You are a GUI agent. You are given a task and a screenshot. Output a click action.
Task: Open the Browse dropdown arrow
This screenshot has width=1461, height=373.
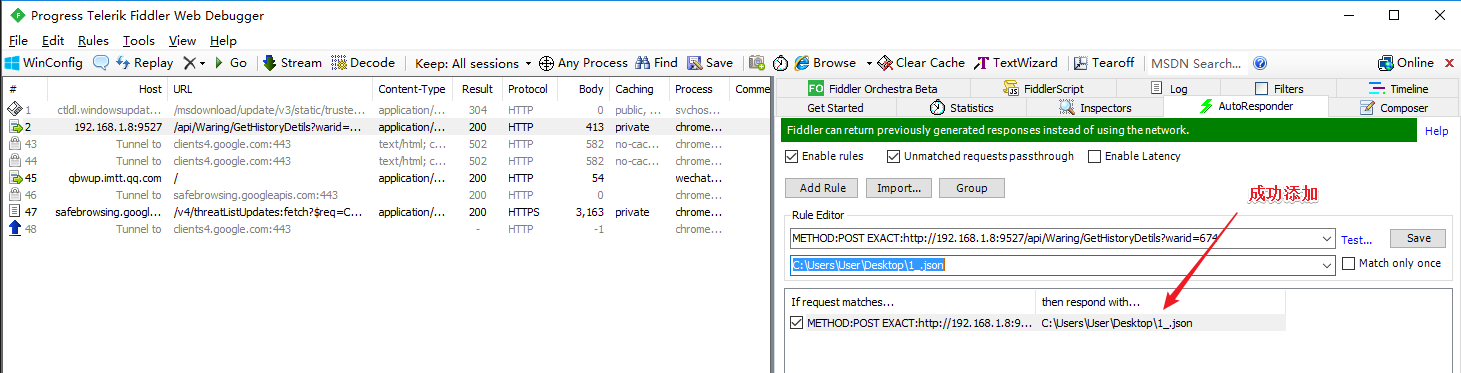[869, 63]
